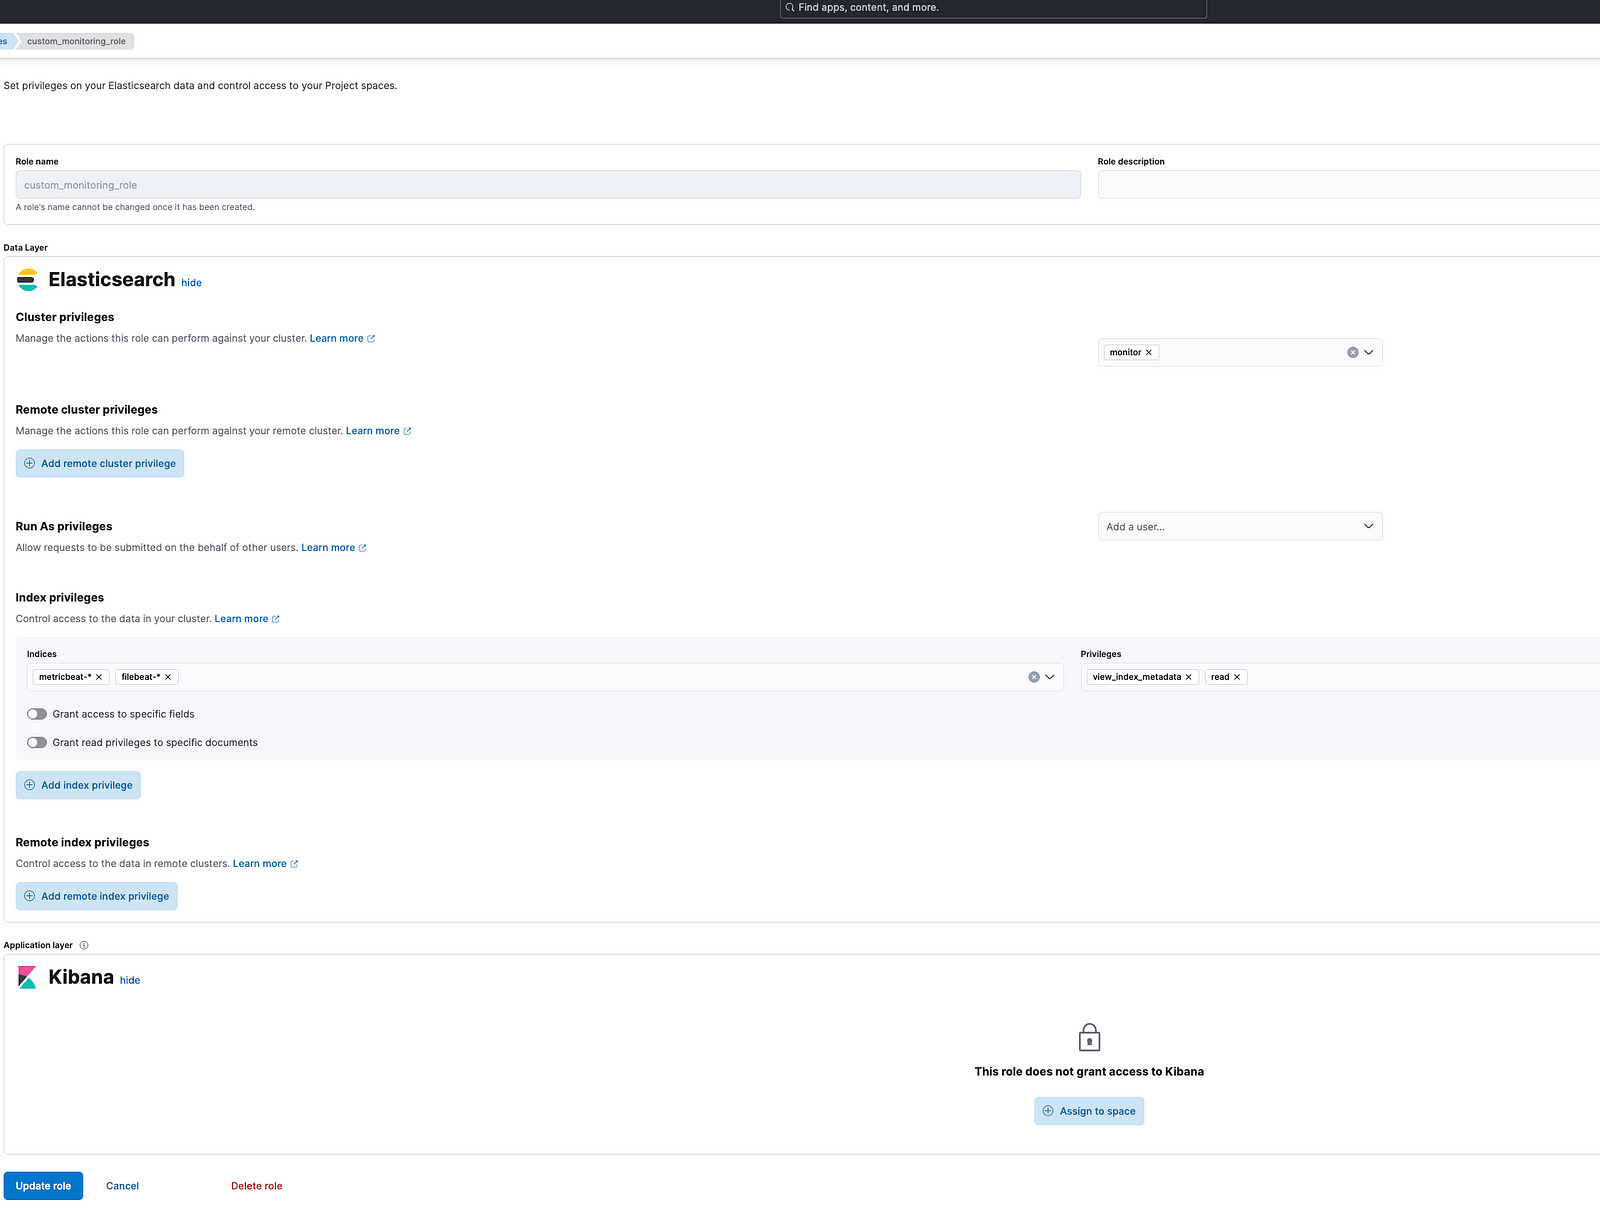Click the Update role button
Viewport: 1600px width, 1213px height.
pos(43,1186)
